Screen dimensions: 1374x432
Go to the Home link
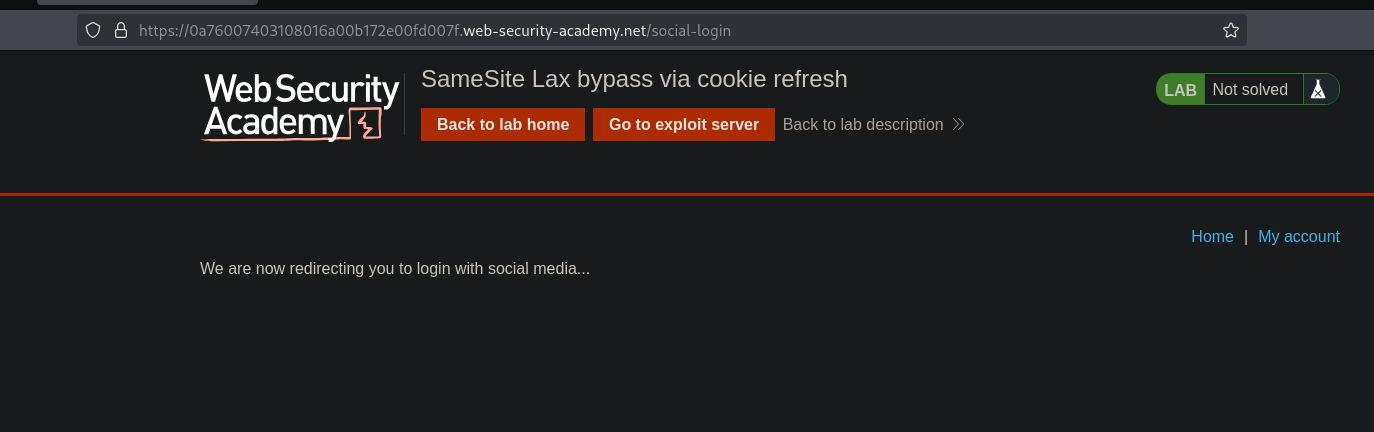1212,236
